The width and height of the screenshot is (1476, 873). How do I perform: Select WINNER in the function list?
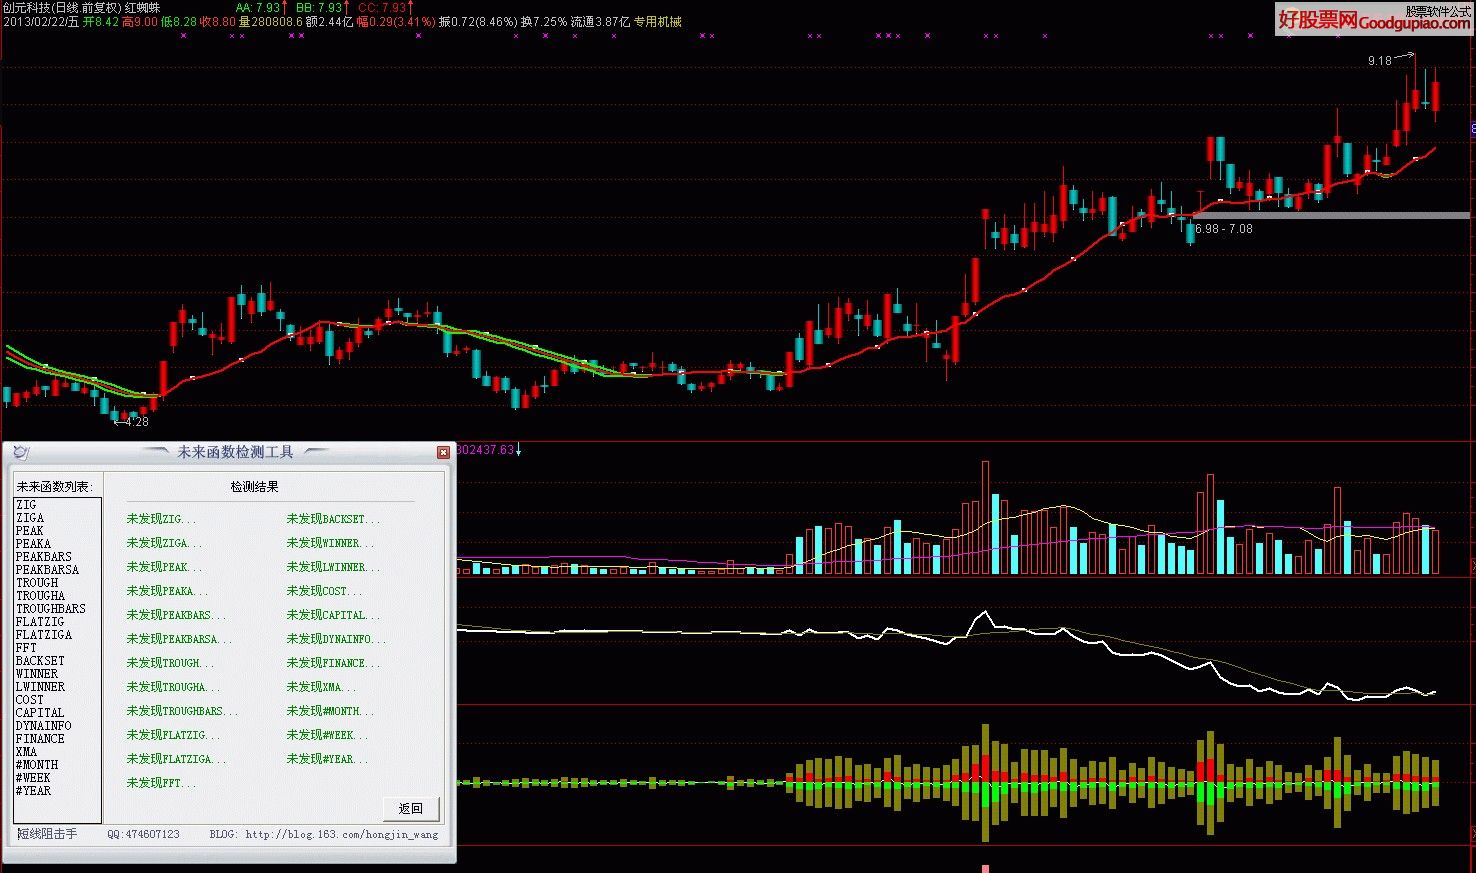[x=37, y=674]
